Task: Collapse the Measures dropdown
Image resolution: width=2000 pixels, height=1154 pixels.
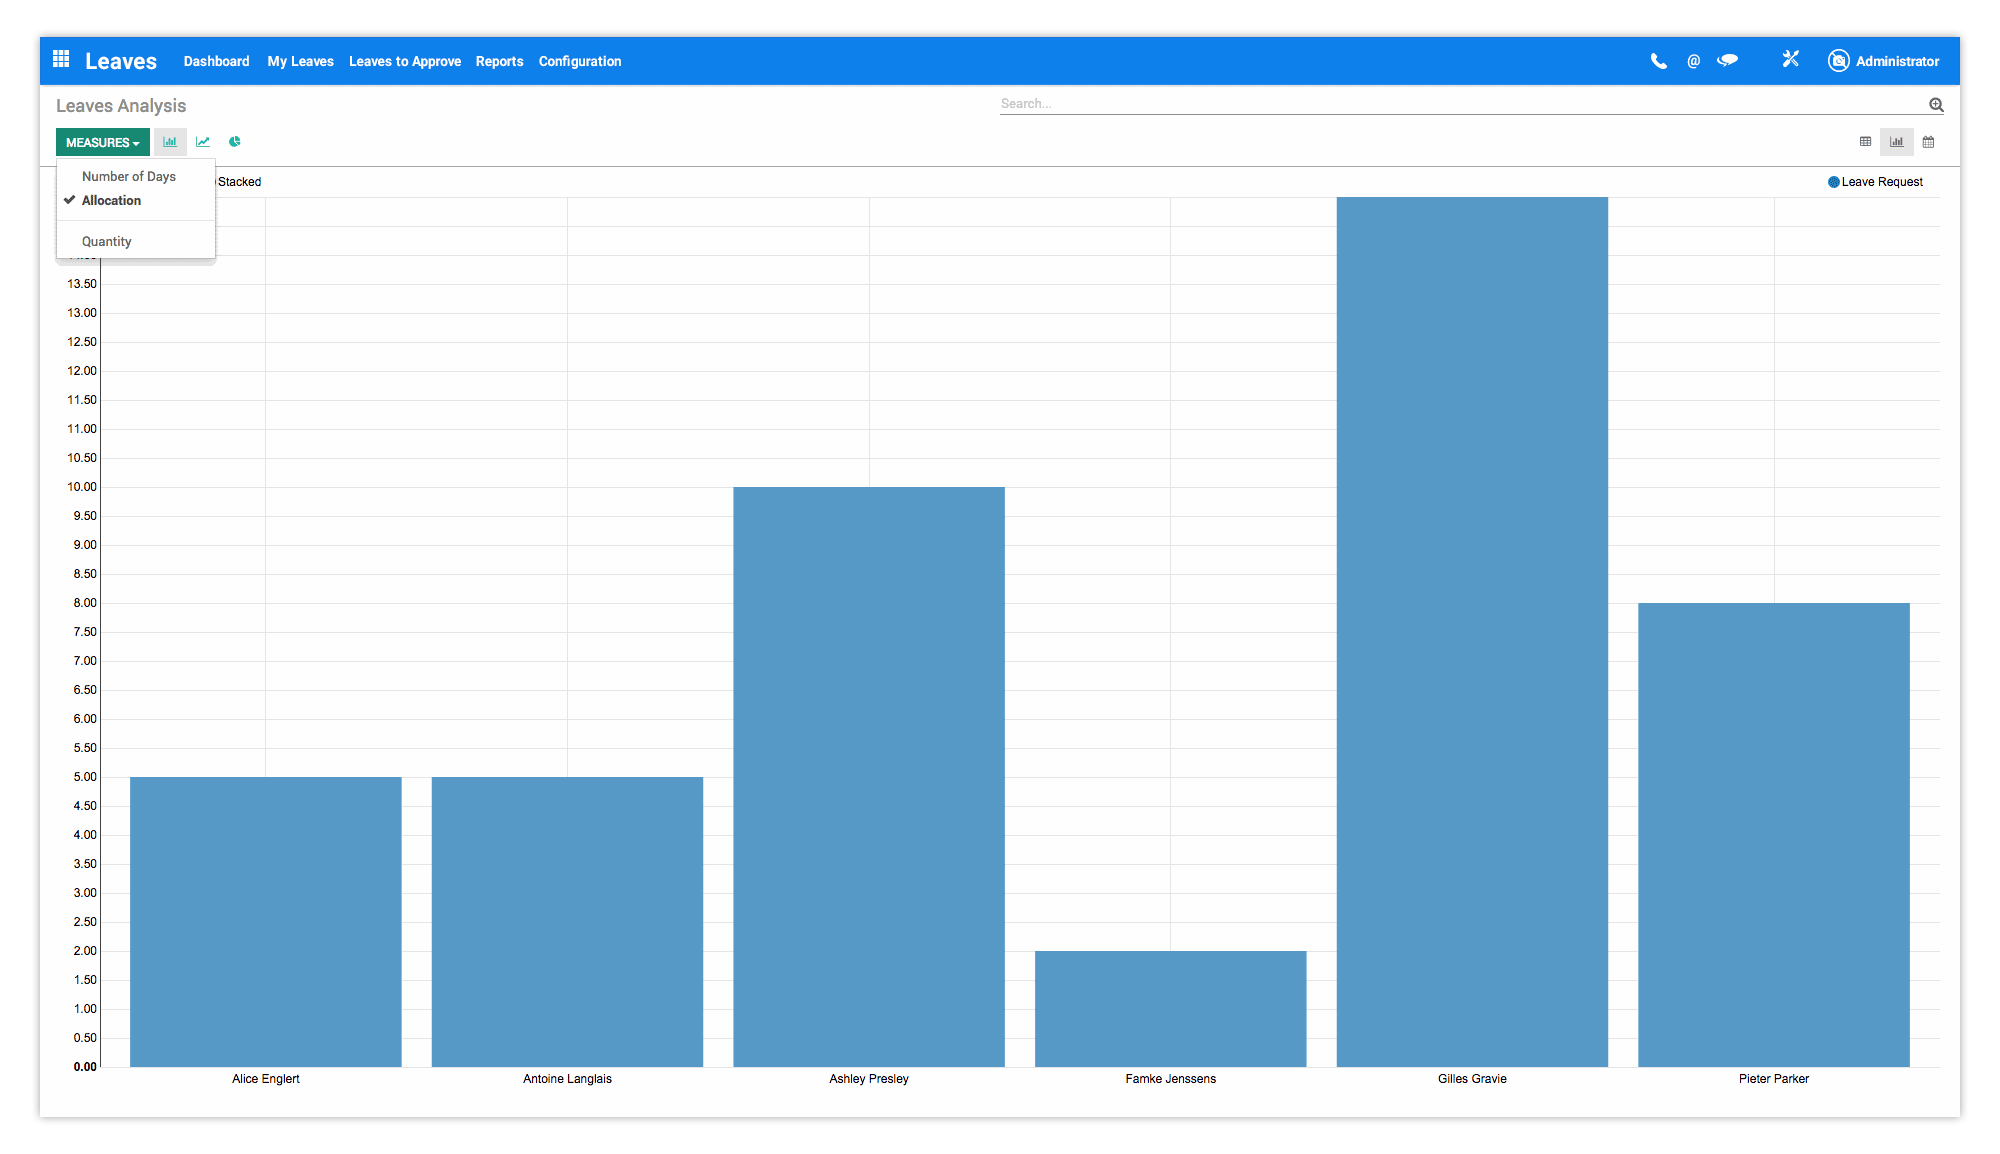Action: coord(102,142)
